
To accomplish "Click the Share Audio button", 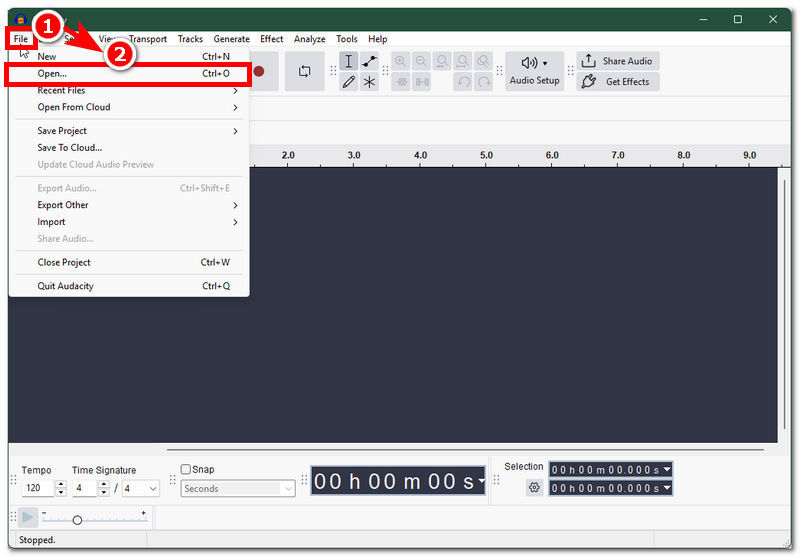I will click(617, 61).
